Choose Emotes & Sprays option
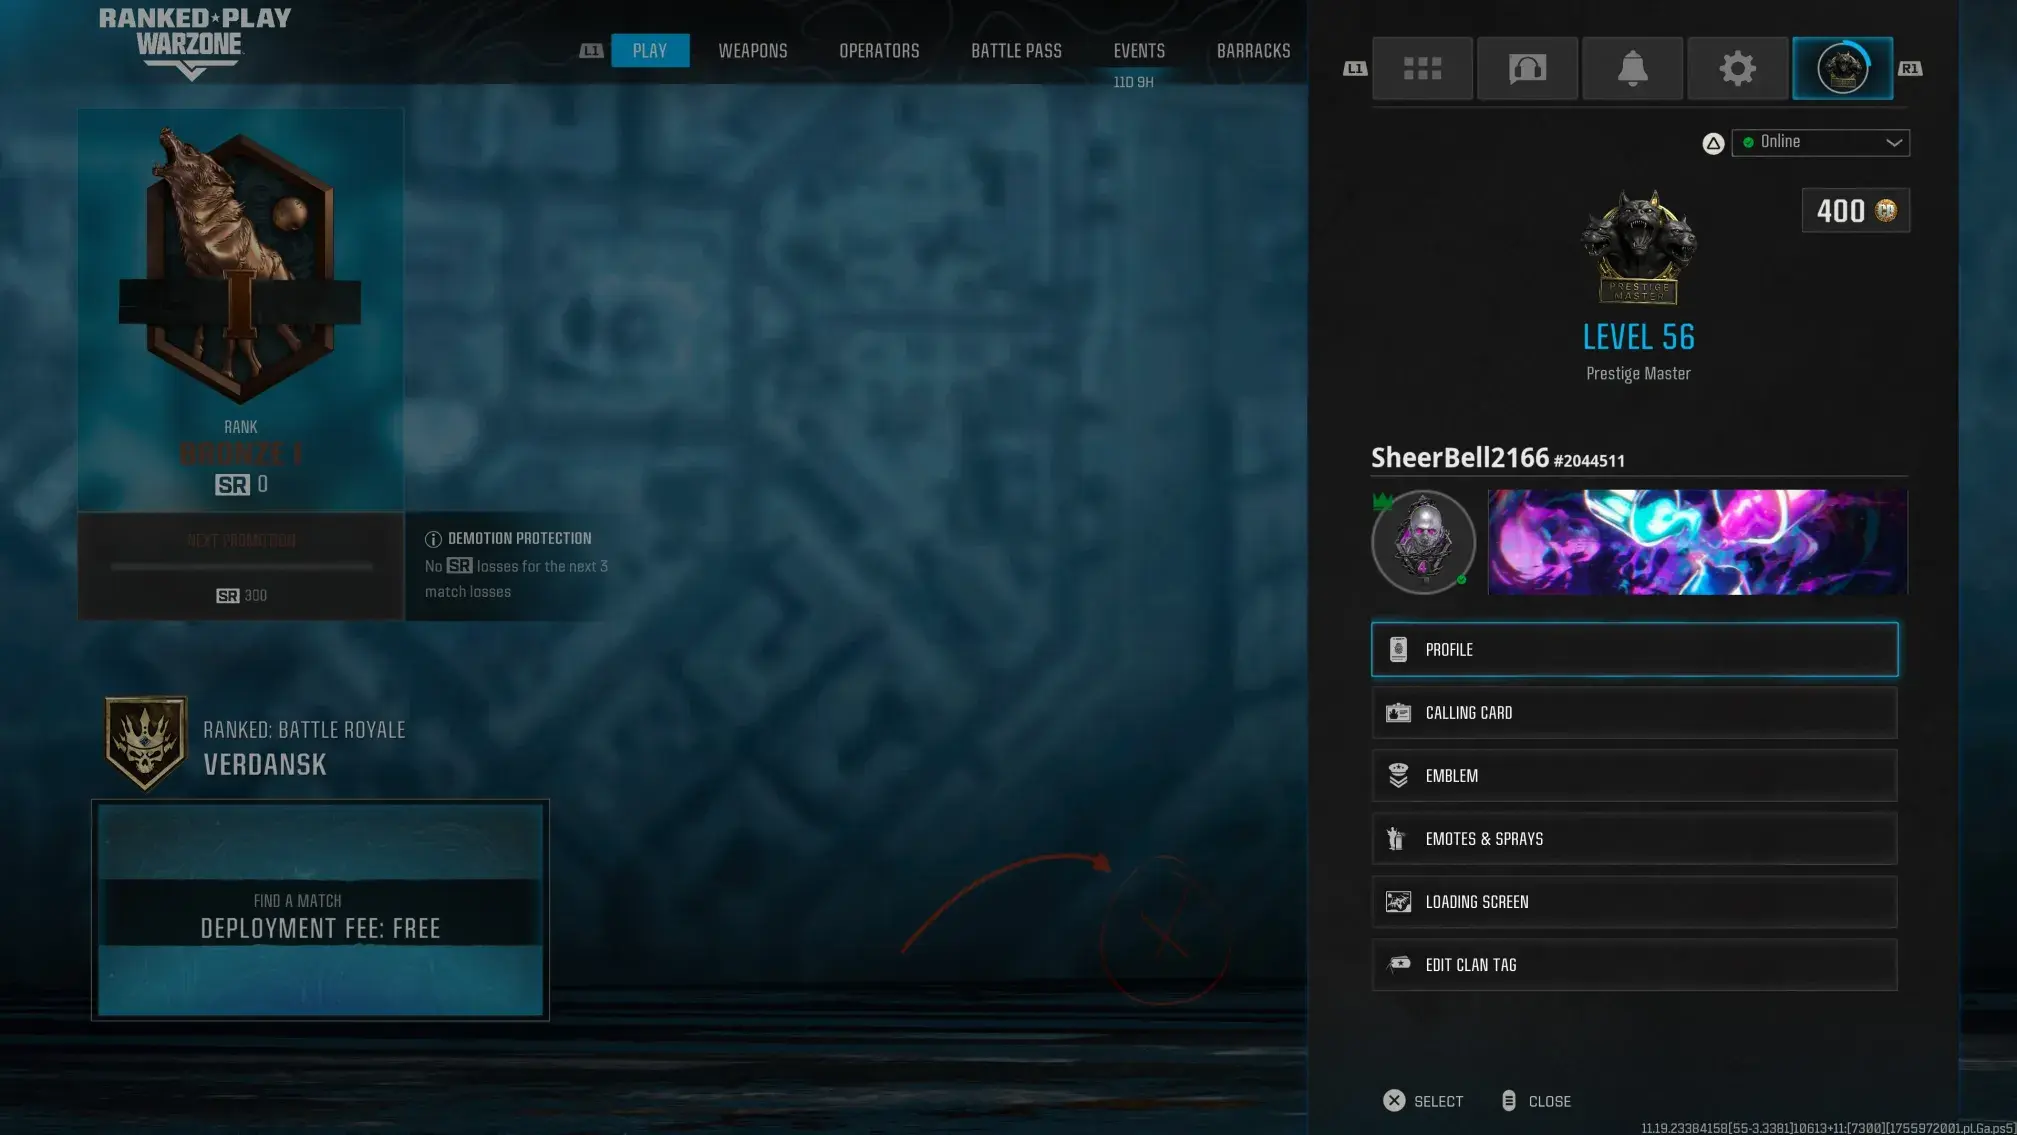The image size is (2017, 1135). click(1634, 838)
